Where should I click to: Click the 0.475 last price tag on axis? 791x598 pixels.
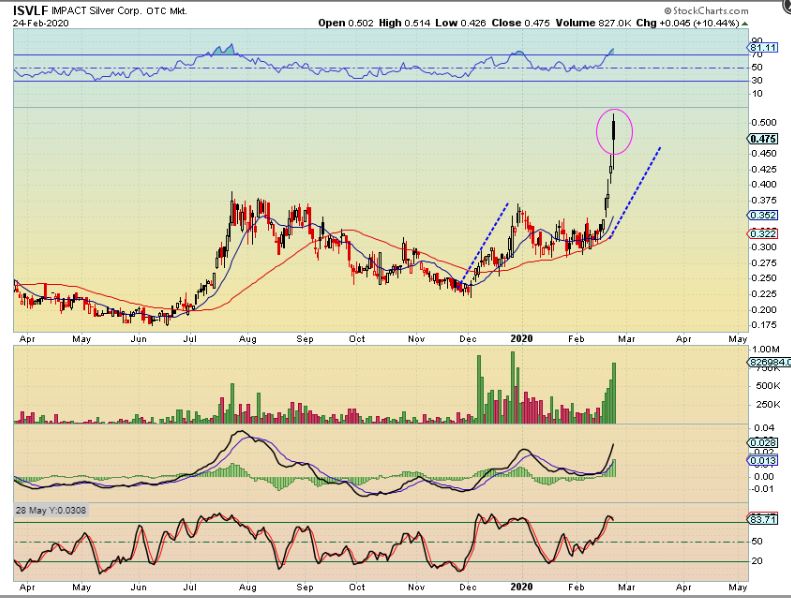[x=763, y=139]
